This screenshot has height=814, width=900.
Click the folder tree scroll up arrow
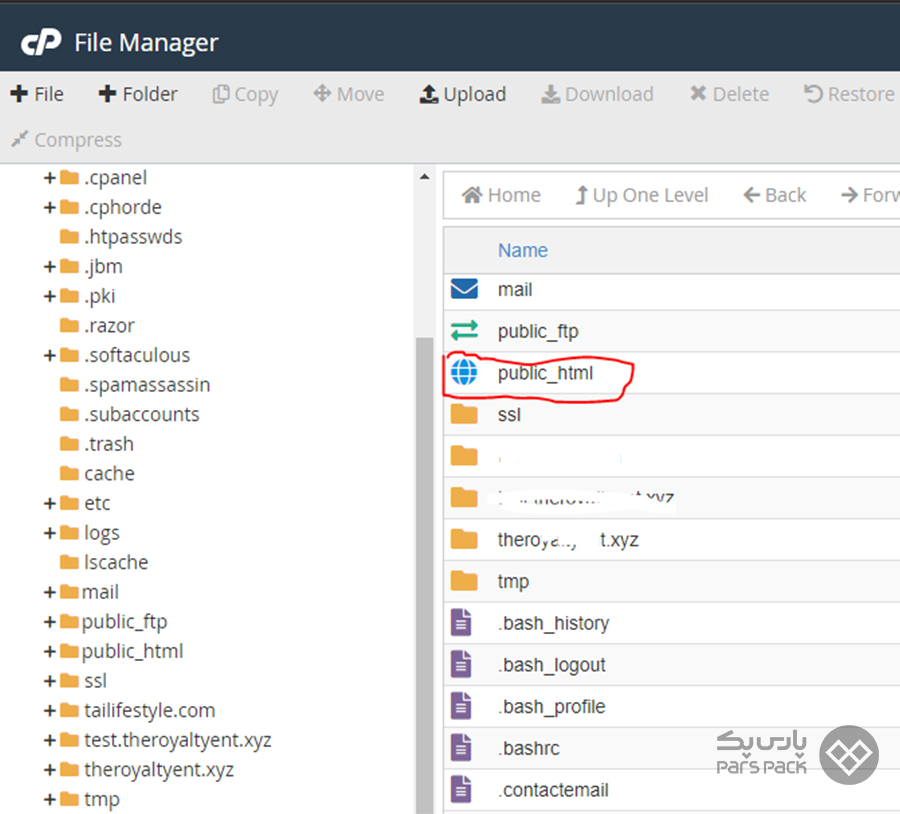[424, 177]
